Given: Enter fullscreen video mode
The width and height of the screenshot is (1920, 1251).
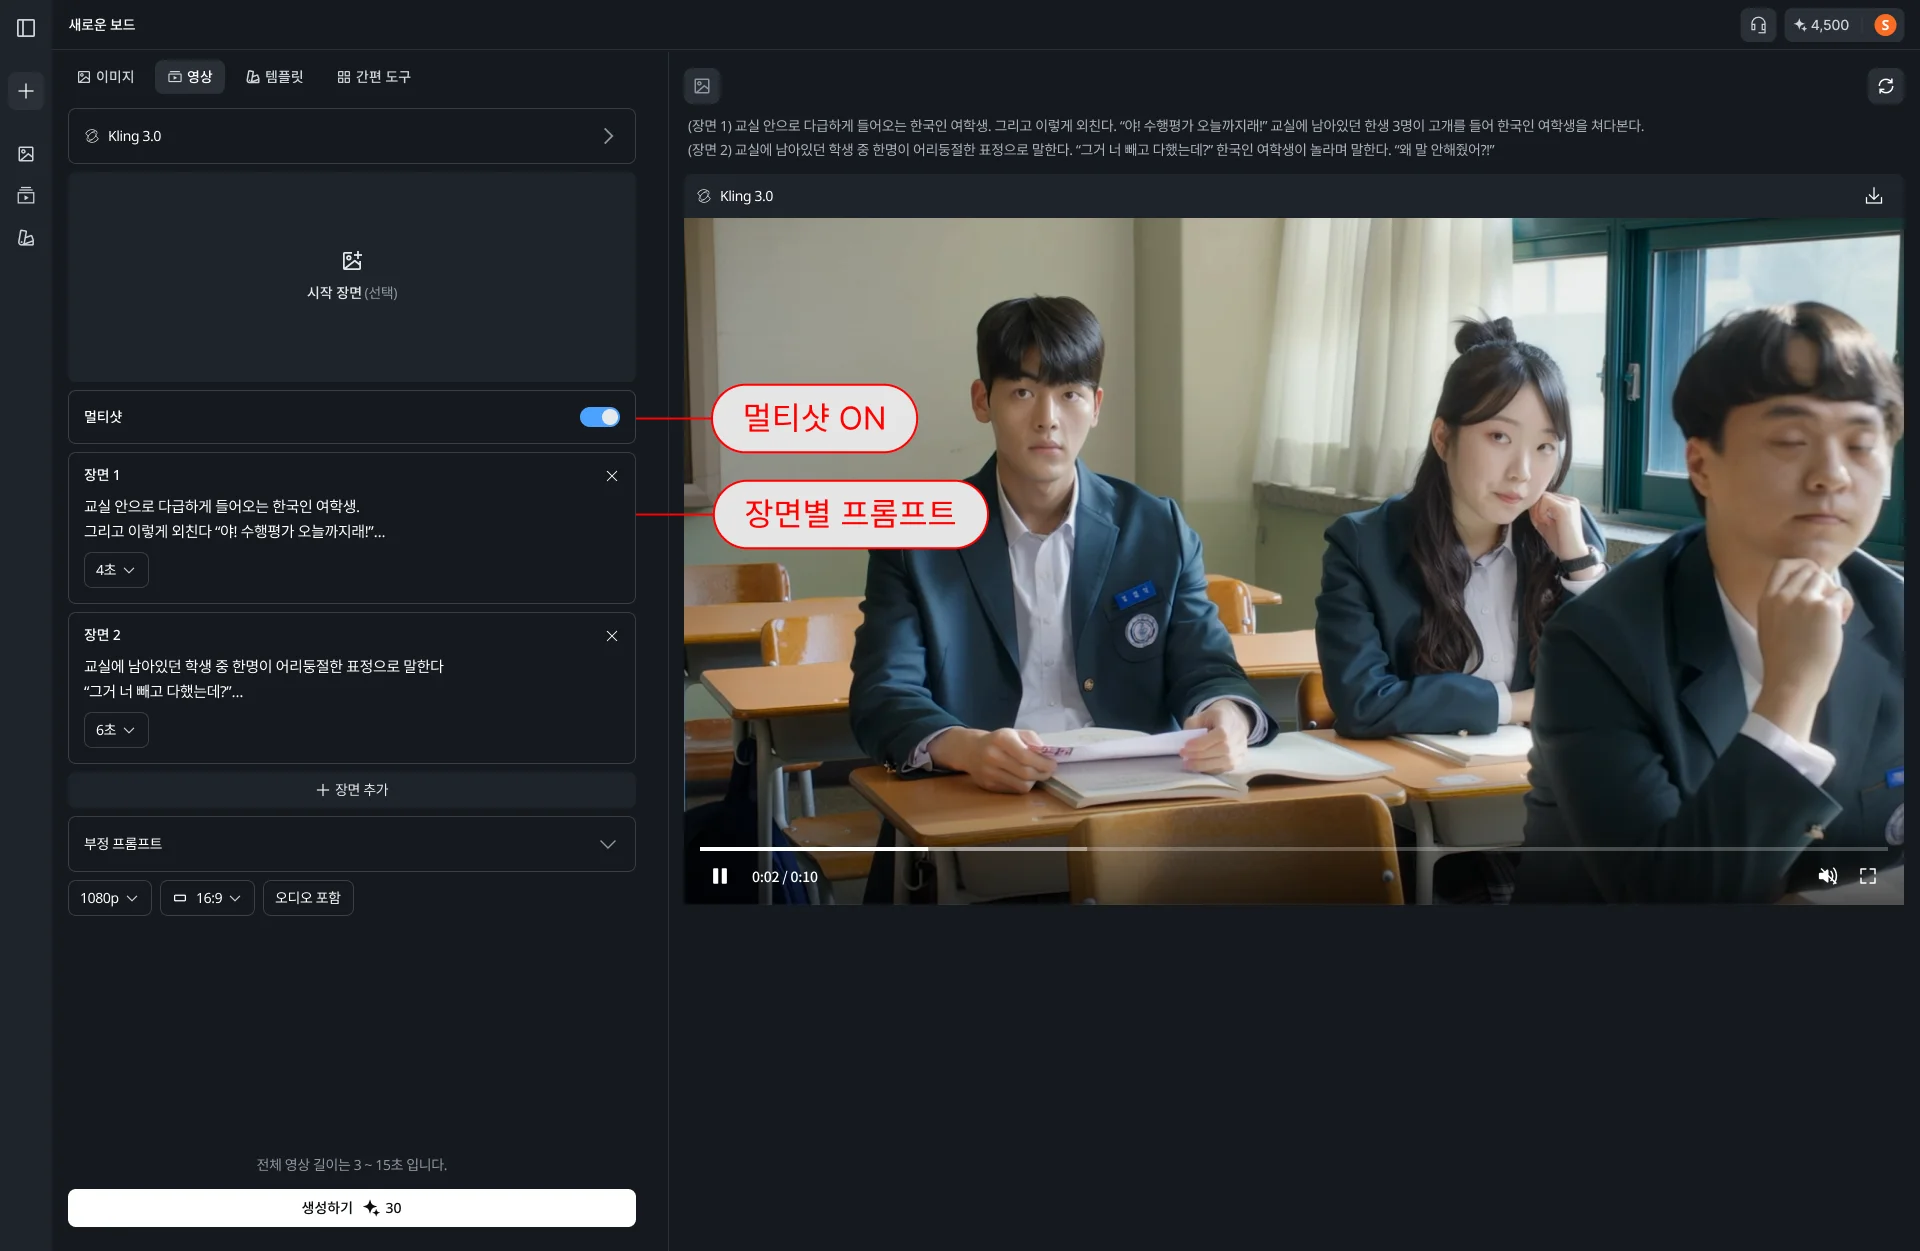Looking at the screenshot, I should (x=1867, y=876).
